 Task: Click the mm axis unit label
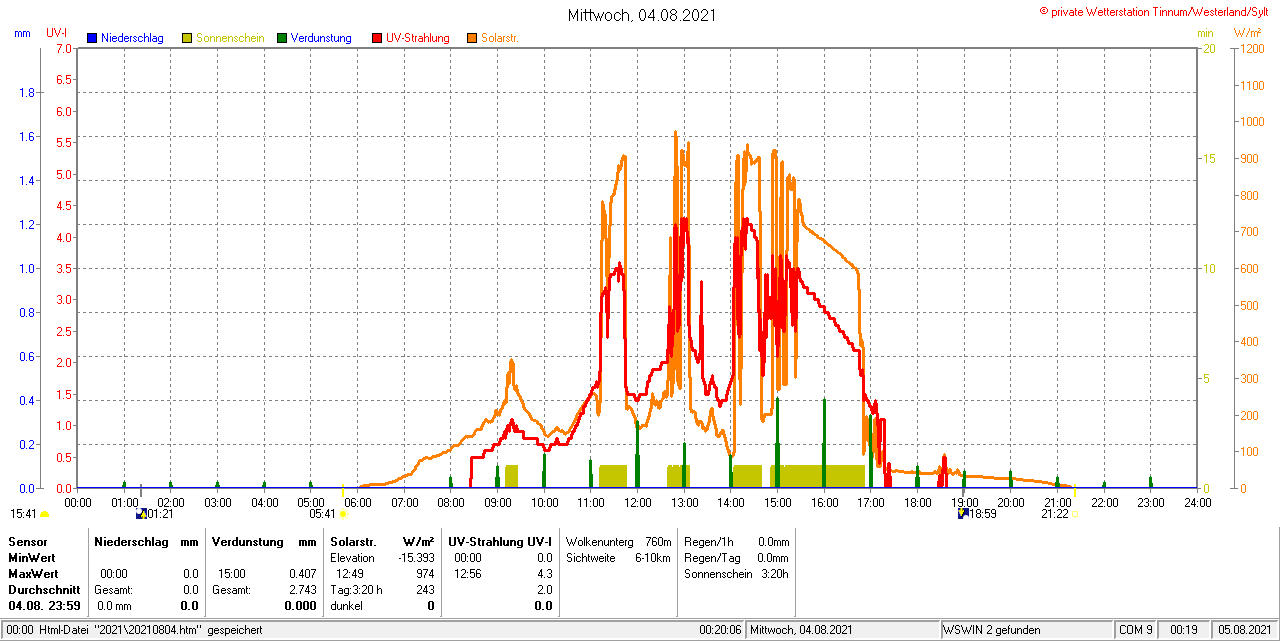pyautogui.click(x=22, y=33)
